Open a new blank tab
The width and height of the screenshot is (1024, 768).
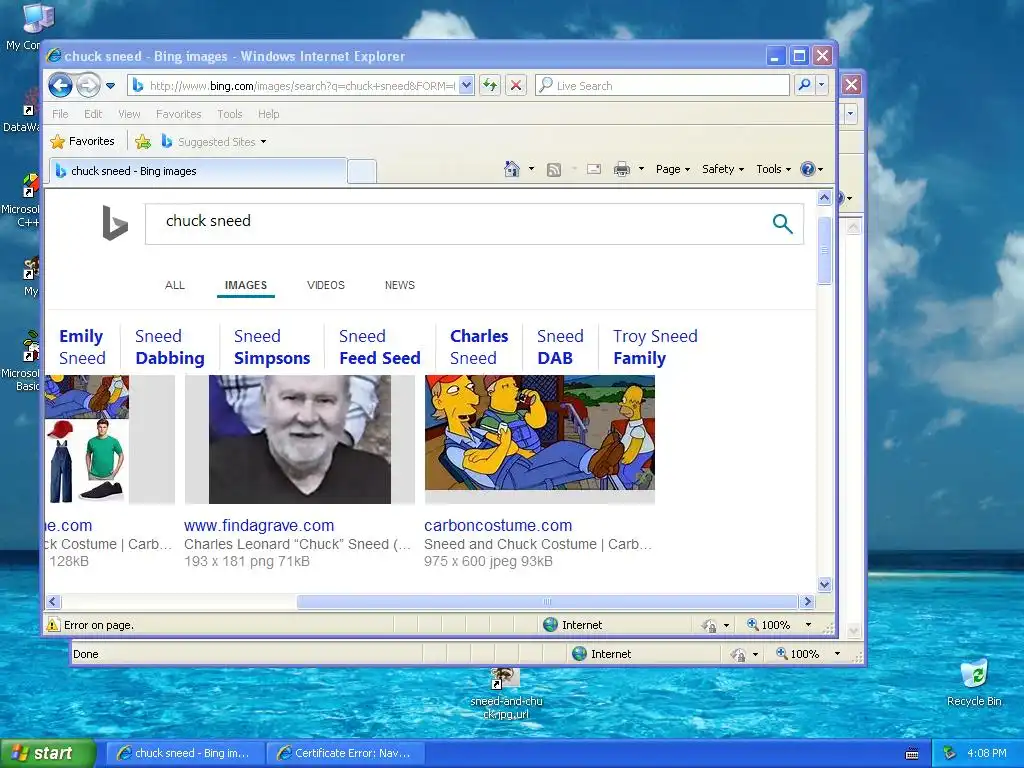[x=362, y=171]
